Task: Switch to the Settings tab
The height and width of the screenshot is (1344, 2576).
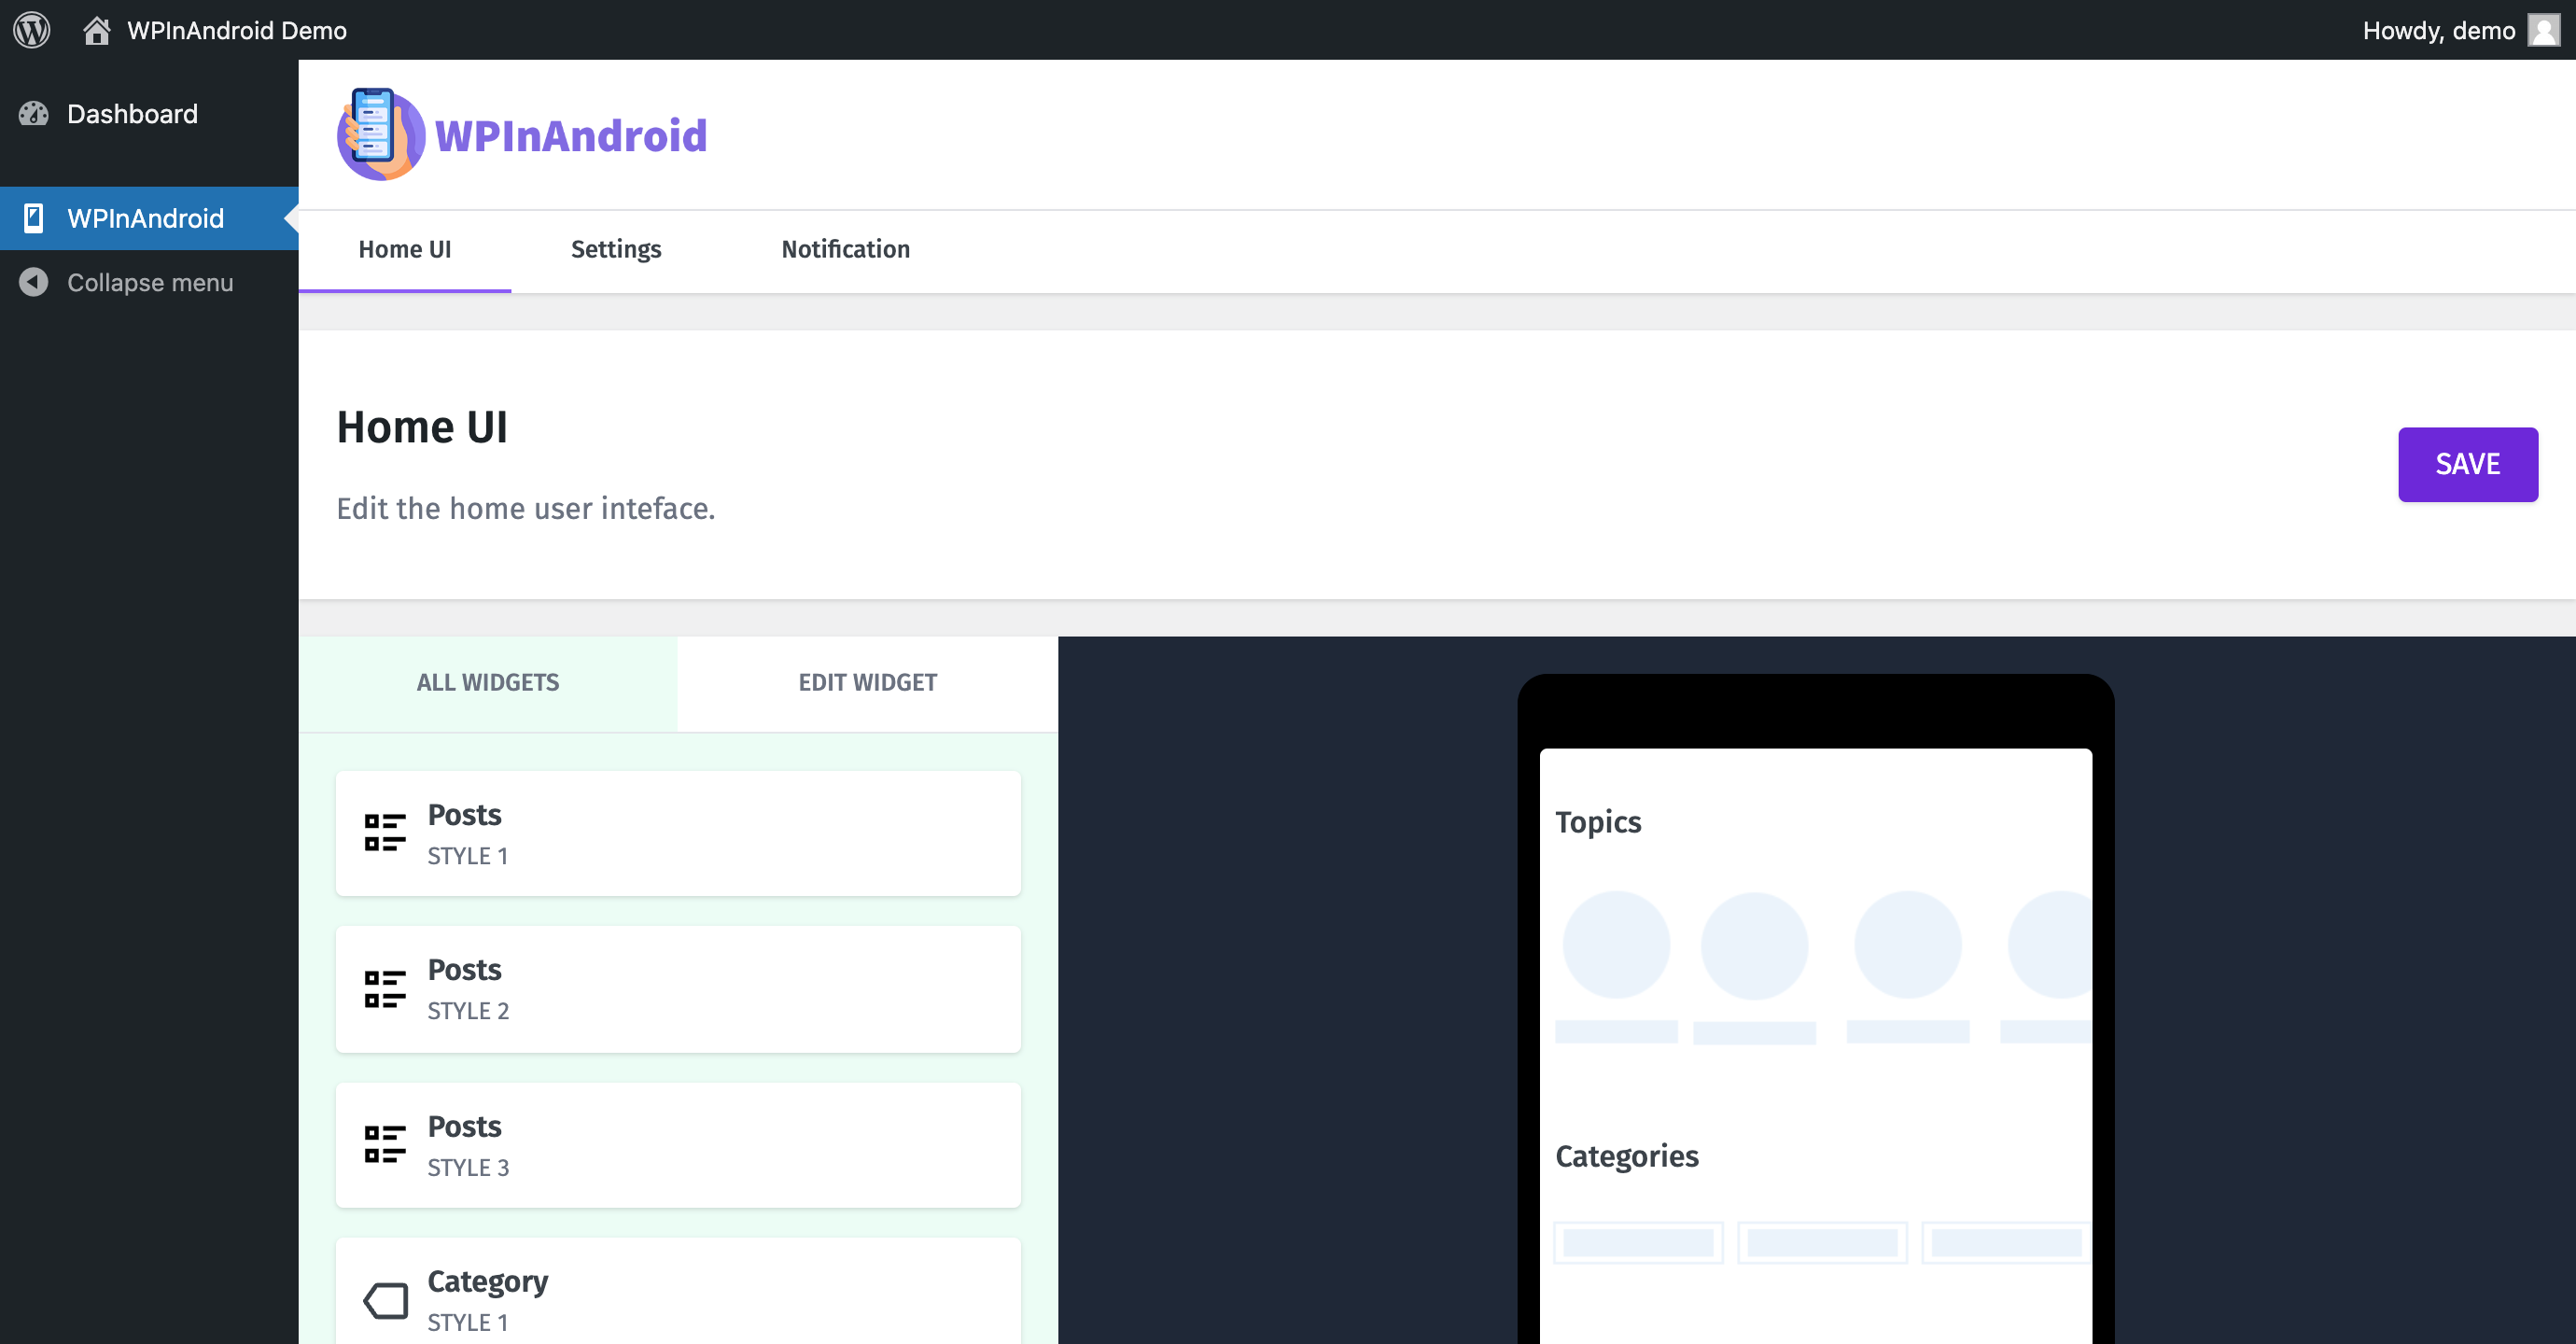Action: pyautogui.click(x=616, y=250)
